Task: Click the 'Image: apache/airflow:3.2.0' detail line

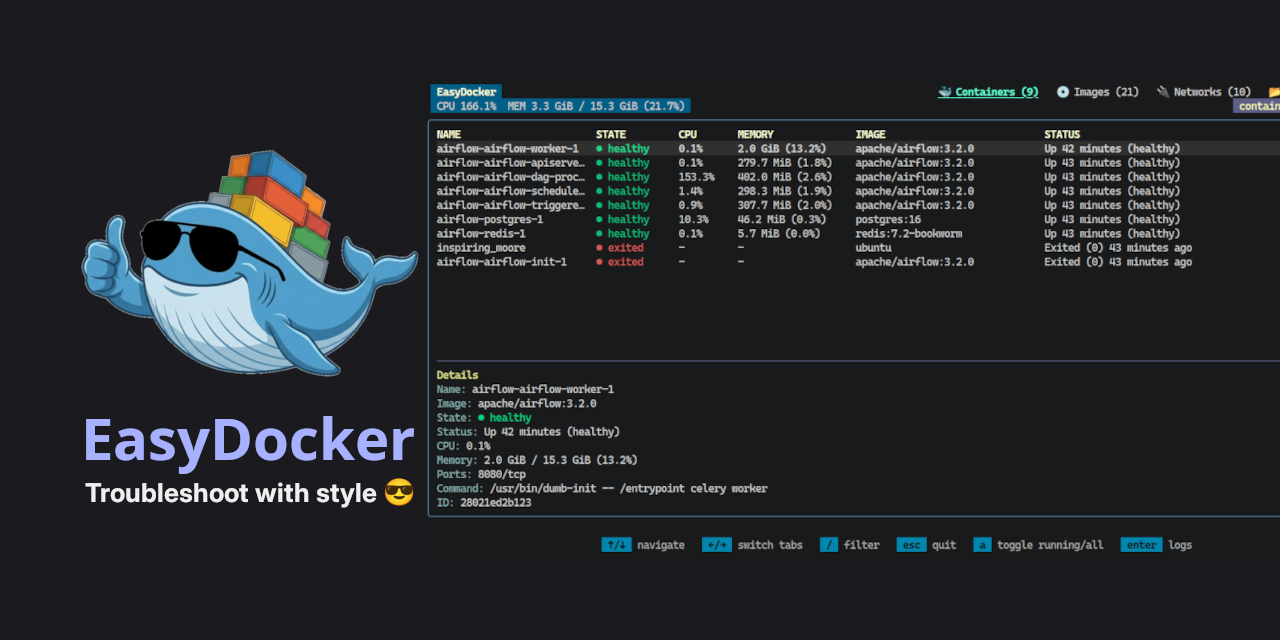Action: pos(516,404)
